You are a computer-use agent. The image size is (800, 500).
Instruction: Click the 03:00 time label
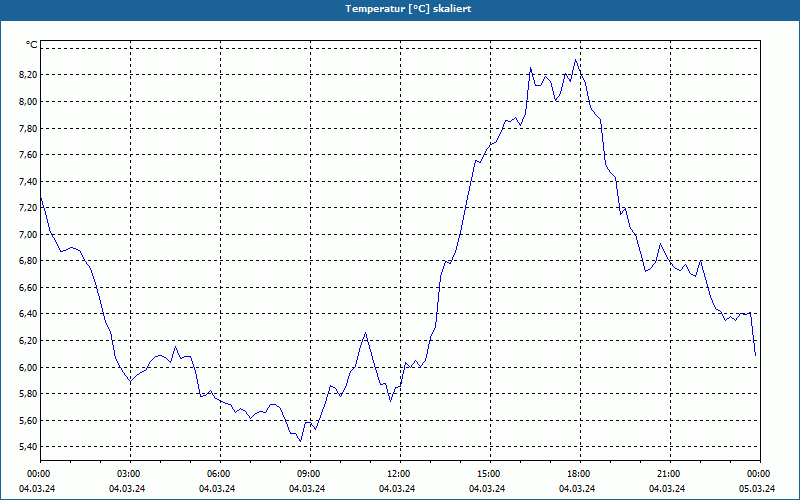pyautogui.click(x=127, y=474)
